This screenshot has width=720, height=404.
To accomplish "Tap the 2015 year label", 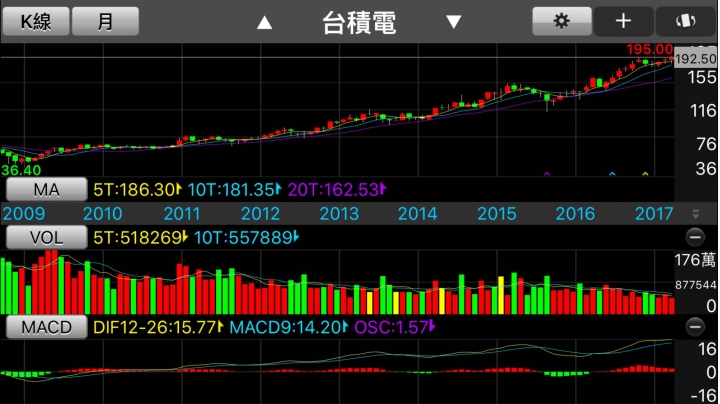I will click(497, 214).
